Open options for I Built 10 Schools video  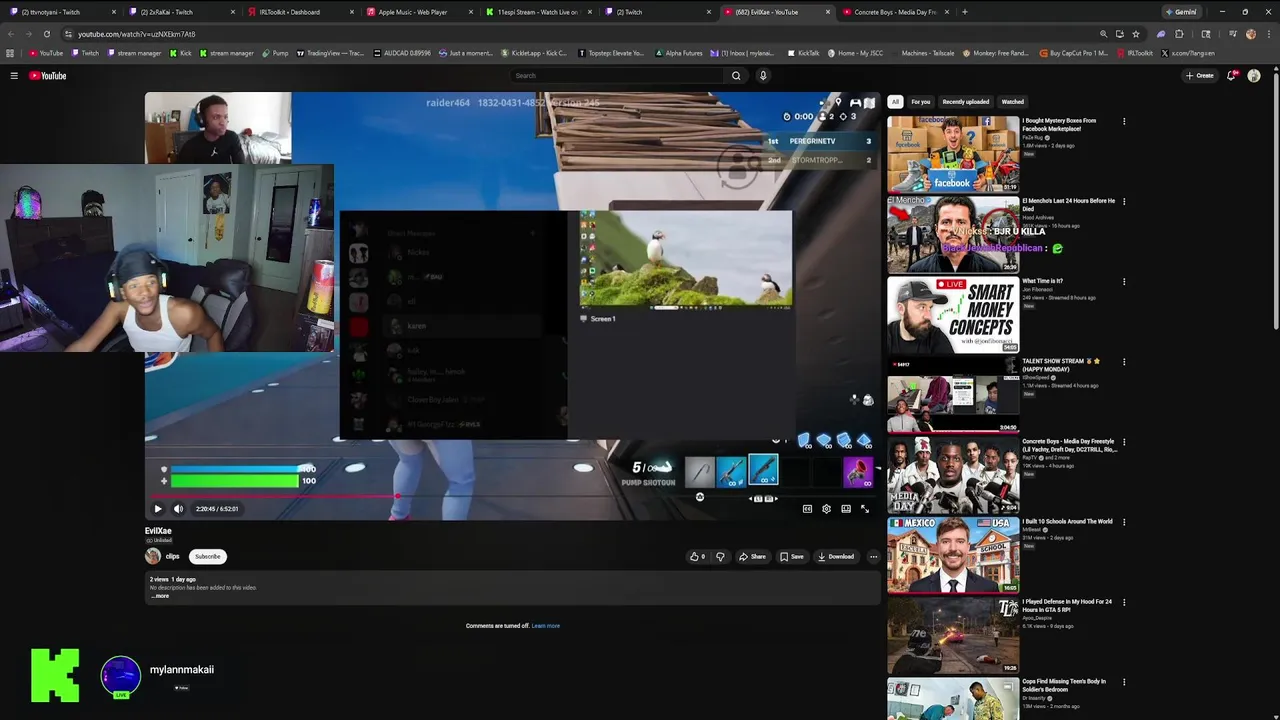(1124, 522)
